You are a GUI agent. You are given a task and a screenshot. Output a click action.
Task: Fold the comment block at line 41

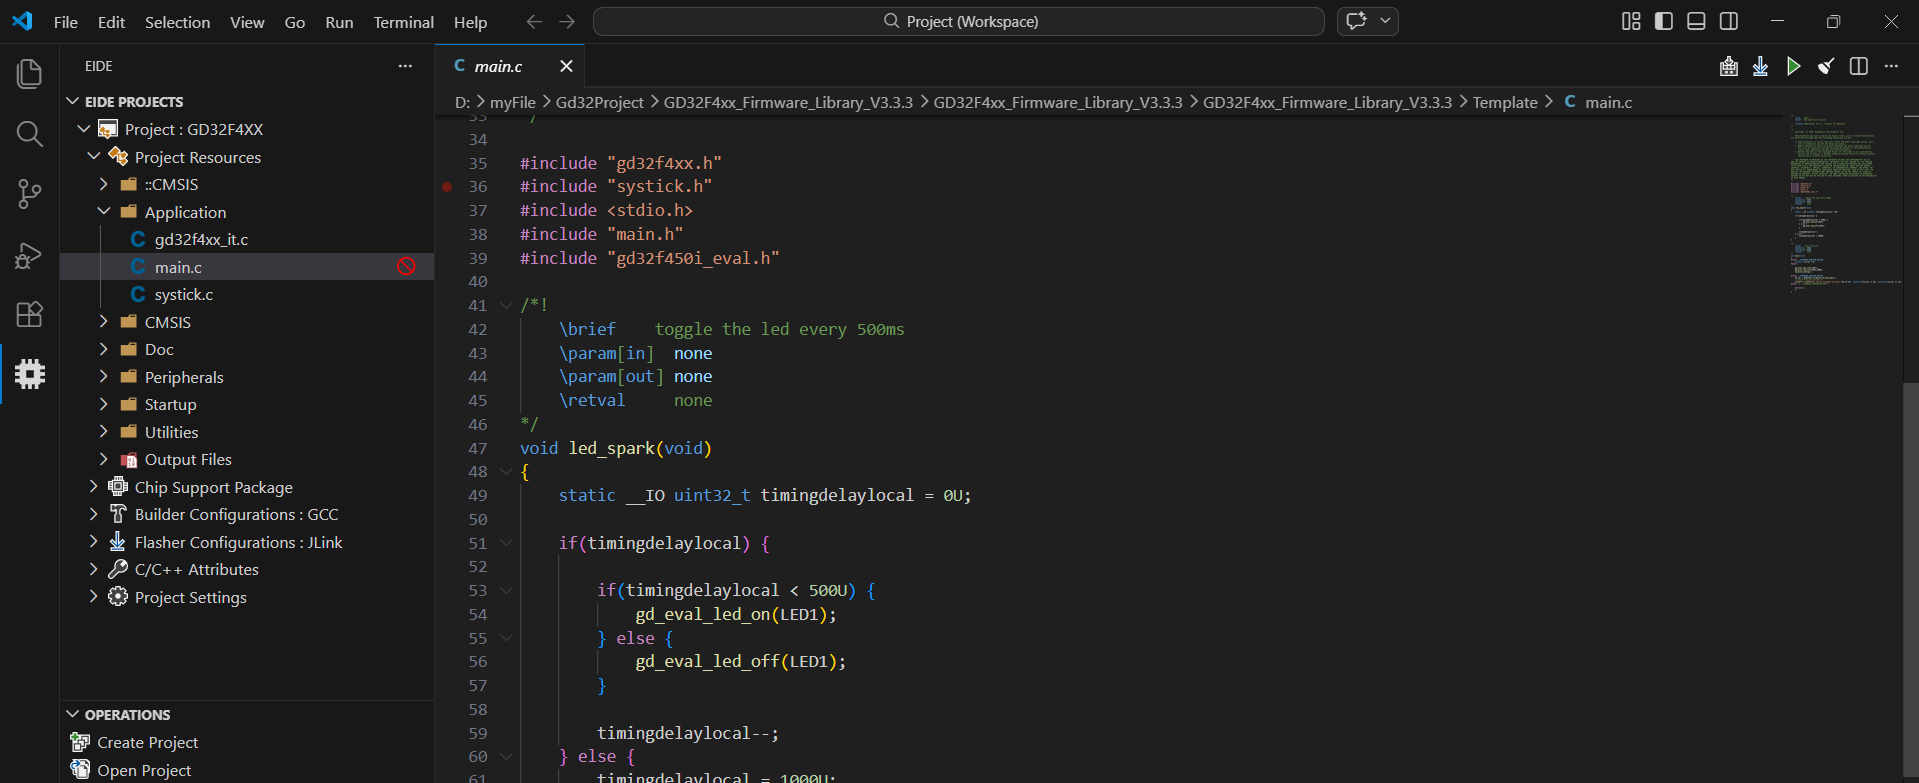(x=506, y=305)
